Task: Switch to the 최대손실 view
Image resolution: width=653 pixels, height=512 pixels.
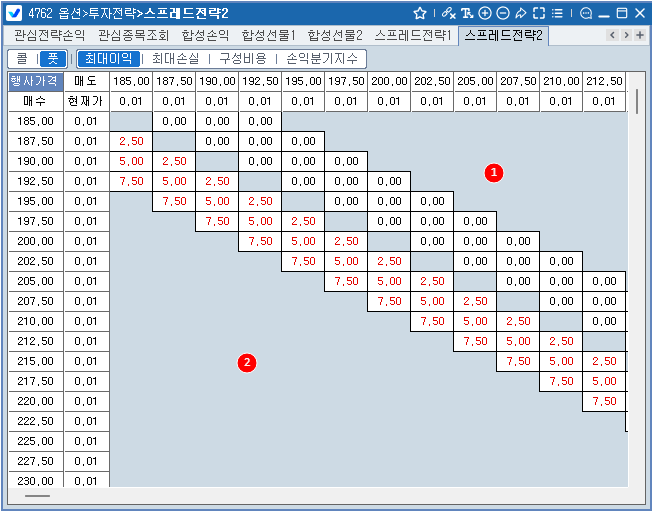Action: 175,59
